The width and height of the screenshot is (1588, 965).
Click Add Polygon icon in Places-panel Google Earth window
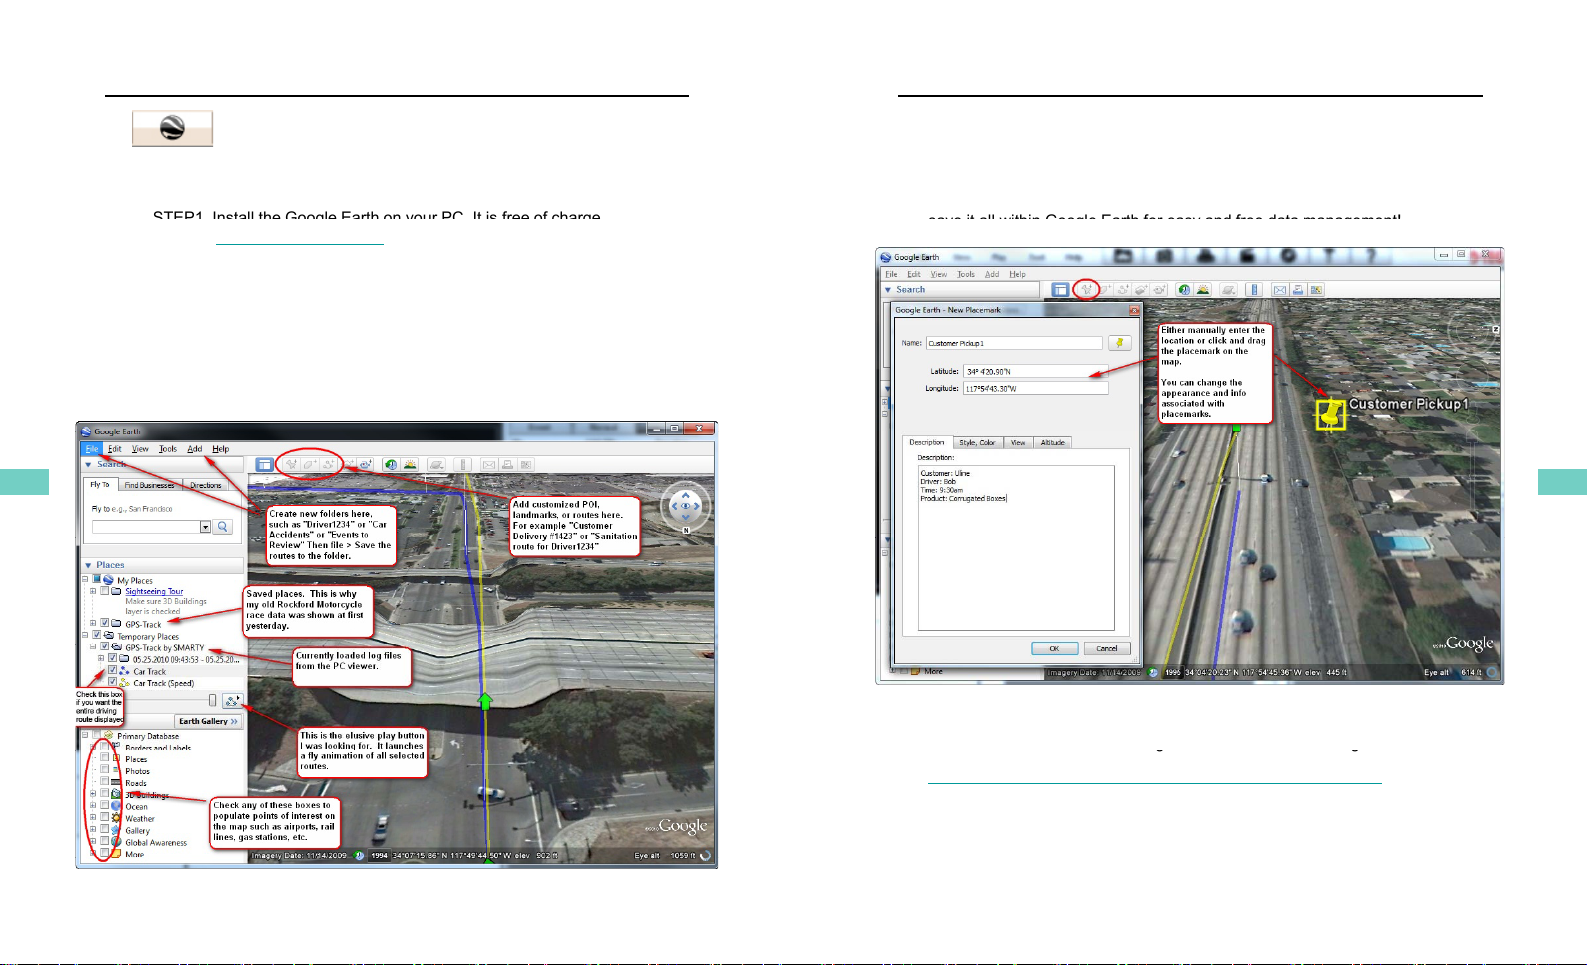coord(310,464)
